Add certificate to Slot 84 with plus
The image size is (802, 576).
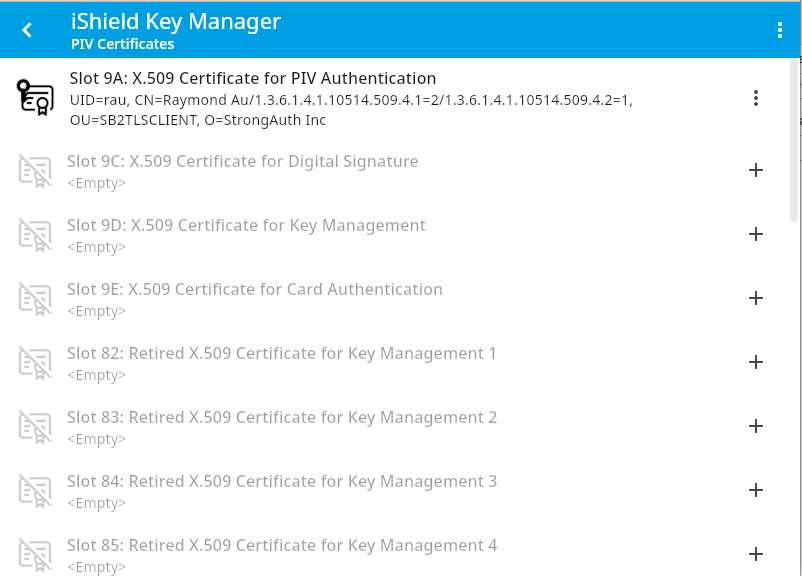tap(756, 490)
